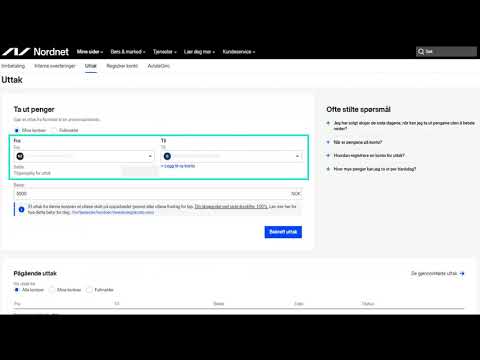Select Fullmakter radio under Ta ut penger

(x=54, y=130)
